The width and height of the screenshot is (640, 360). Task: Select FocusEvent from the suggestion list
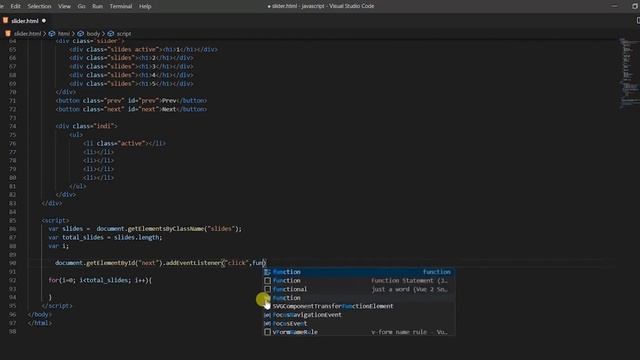(358, 323)
